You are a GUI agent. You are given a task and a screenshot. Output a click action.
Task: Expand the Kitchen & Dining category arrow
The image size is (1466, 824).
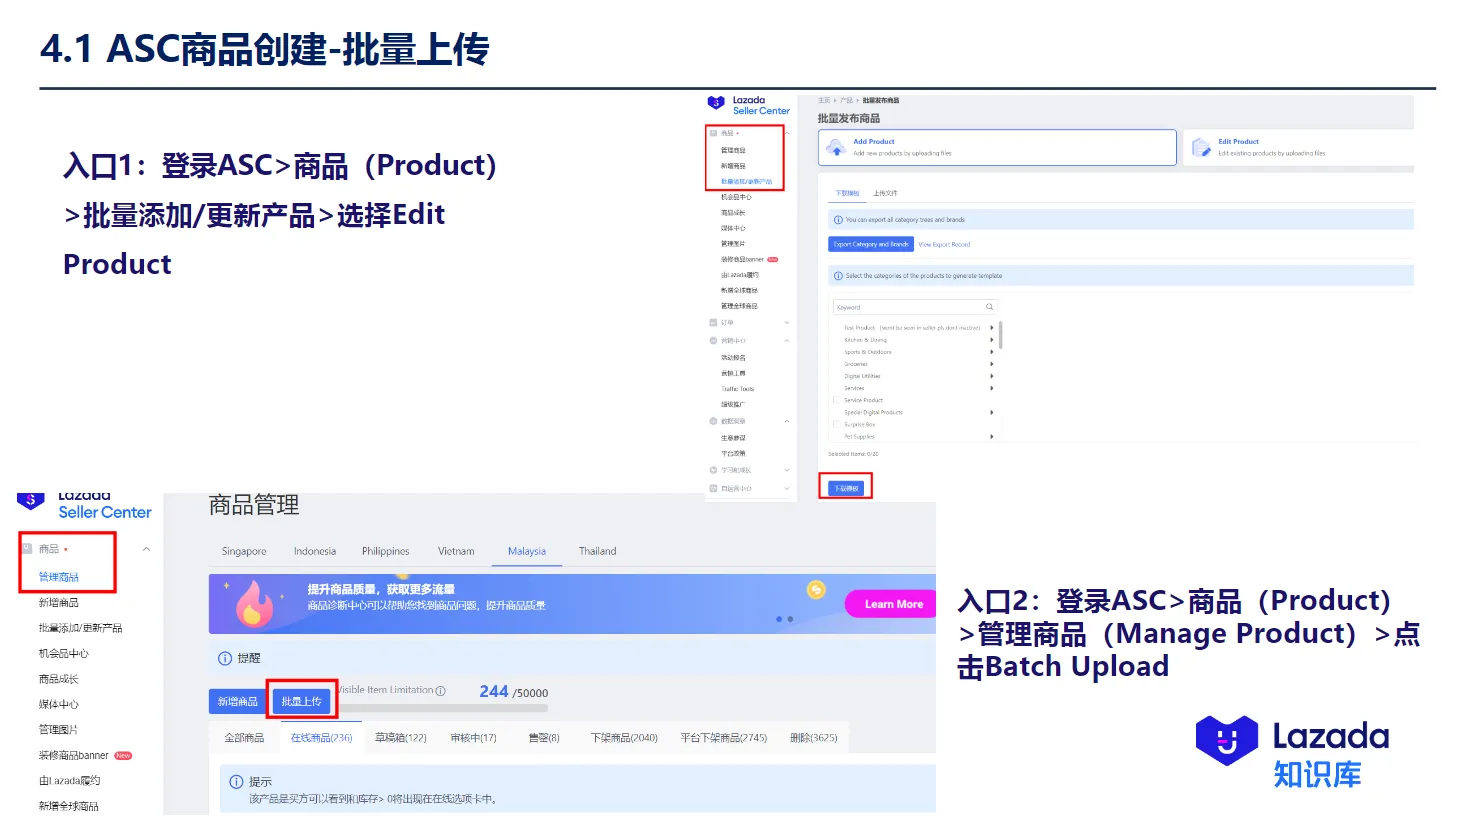[x=992, y=340]
